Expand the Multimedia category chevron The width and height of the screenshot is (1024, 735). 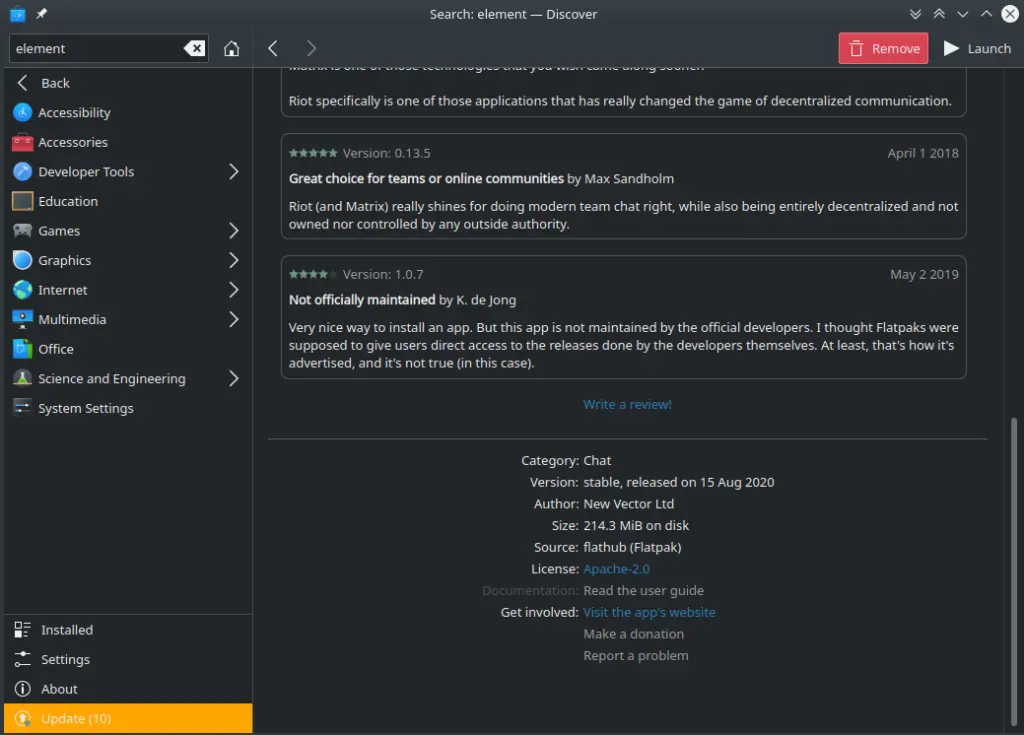[233, 320]
